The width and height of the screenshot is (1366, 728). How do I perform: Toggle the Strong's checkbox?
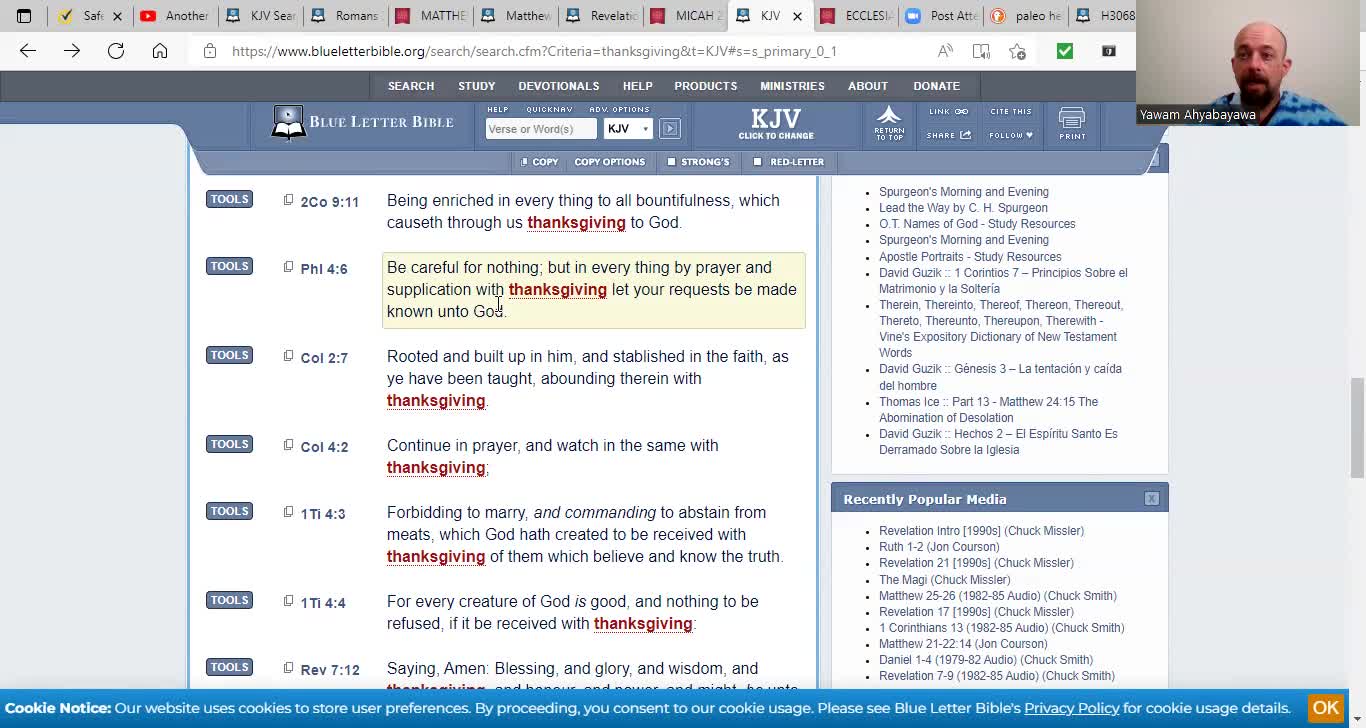pyautogui.click(x=671, y=162)
